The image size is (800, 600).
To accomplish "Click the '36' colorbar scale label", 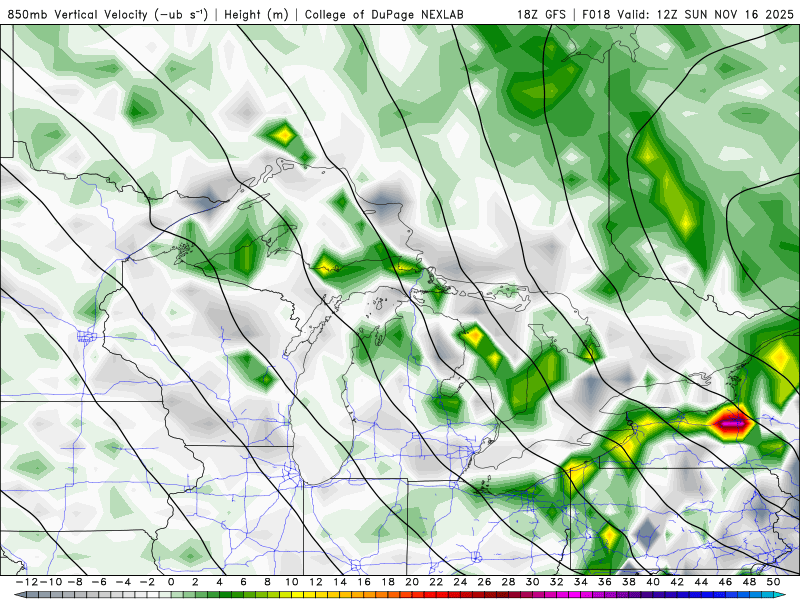I will pyautogui.click(x=605, y=582).
